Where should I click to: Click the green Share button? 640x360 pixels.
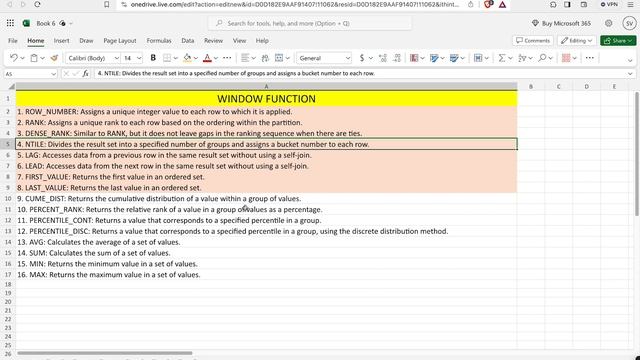pos(618,40)
